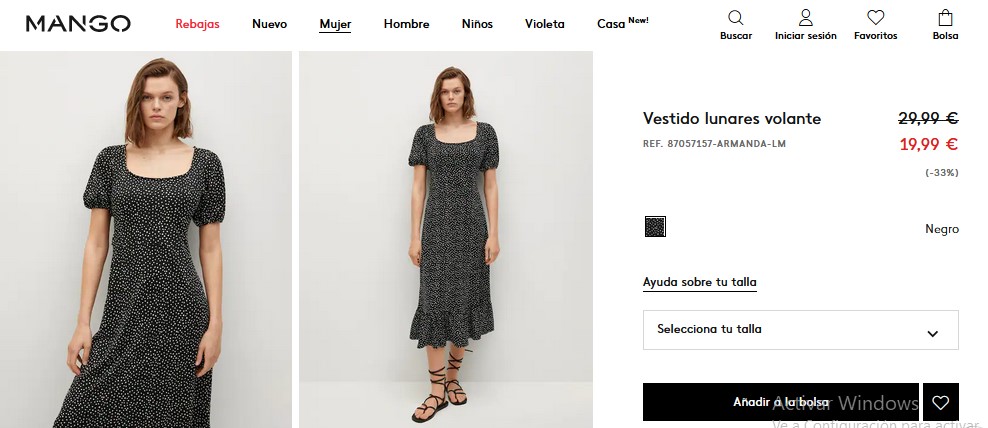The height and width of the screenshot is (428, 988).
Task: Select the Mujer menu item
Action: (335, 24)
